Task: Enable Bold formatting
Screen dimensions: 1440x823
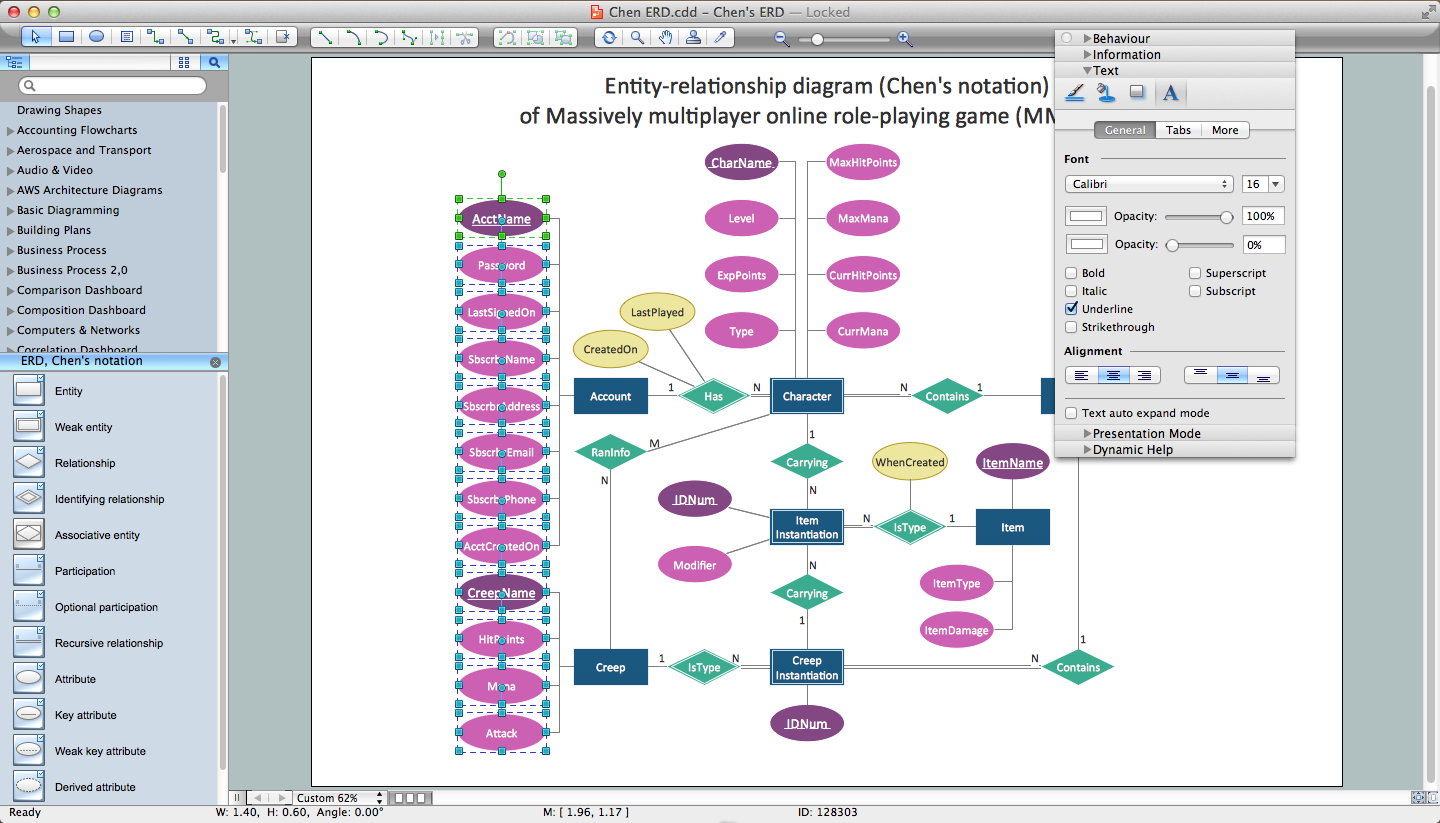Action: point(1070,272)
